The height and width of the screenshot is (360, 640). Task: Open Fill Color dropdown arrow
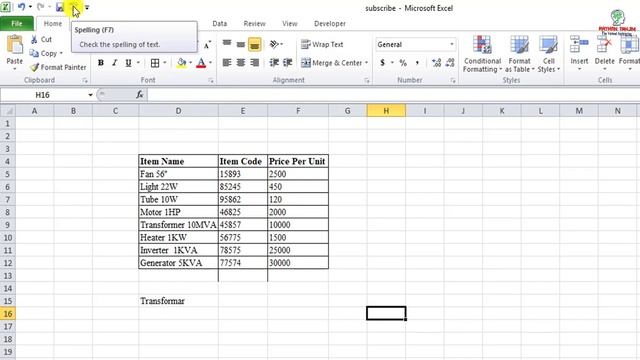point(191,63)
